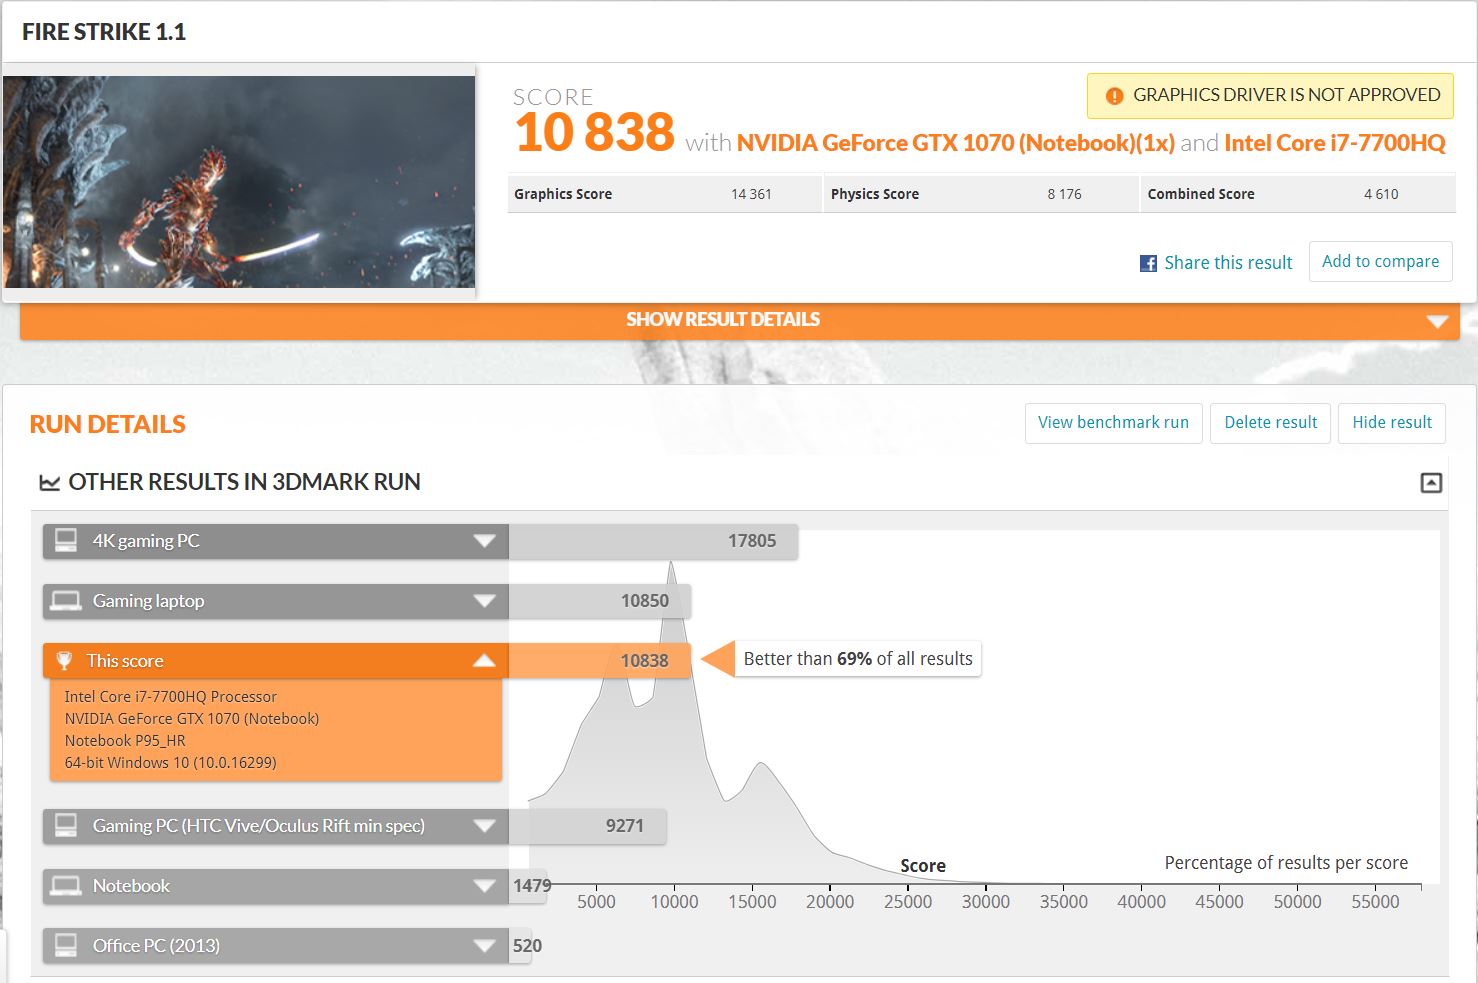
Task: Expand the Office PC (2013) row arrow
Action: [x=484, y=946]
